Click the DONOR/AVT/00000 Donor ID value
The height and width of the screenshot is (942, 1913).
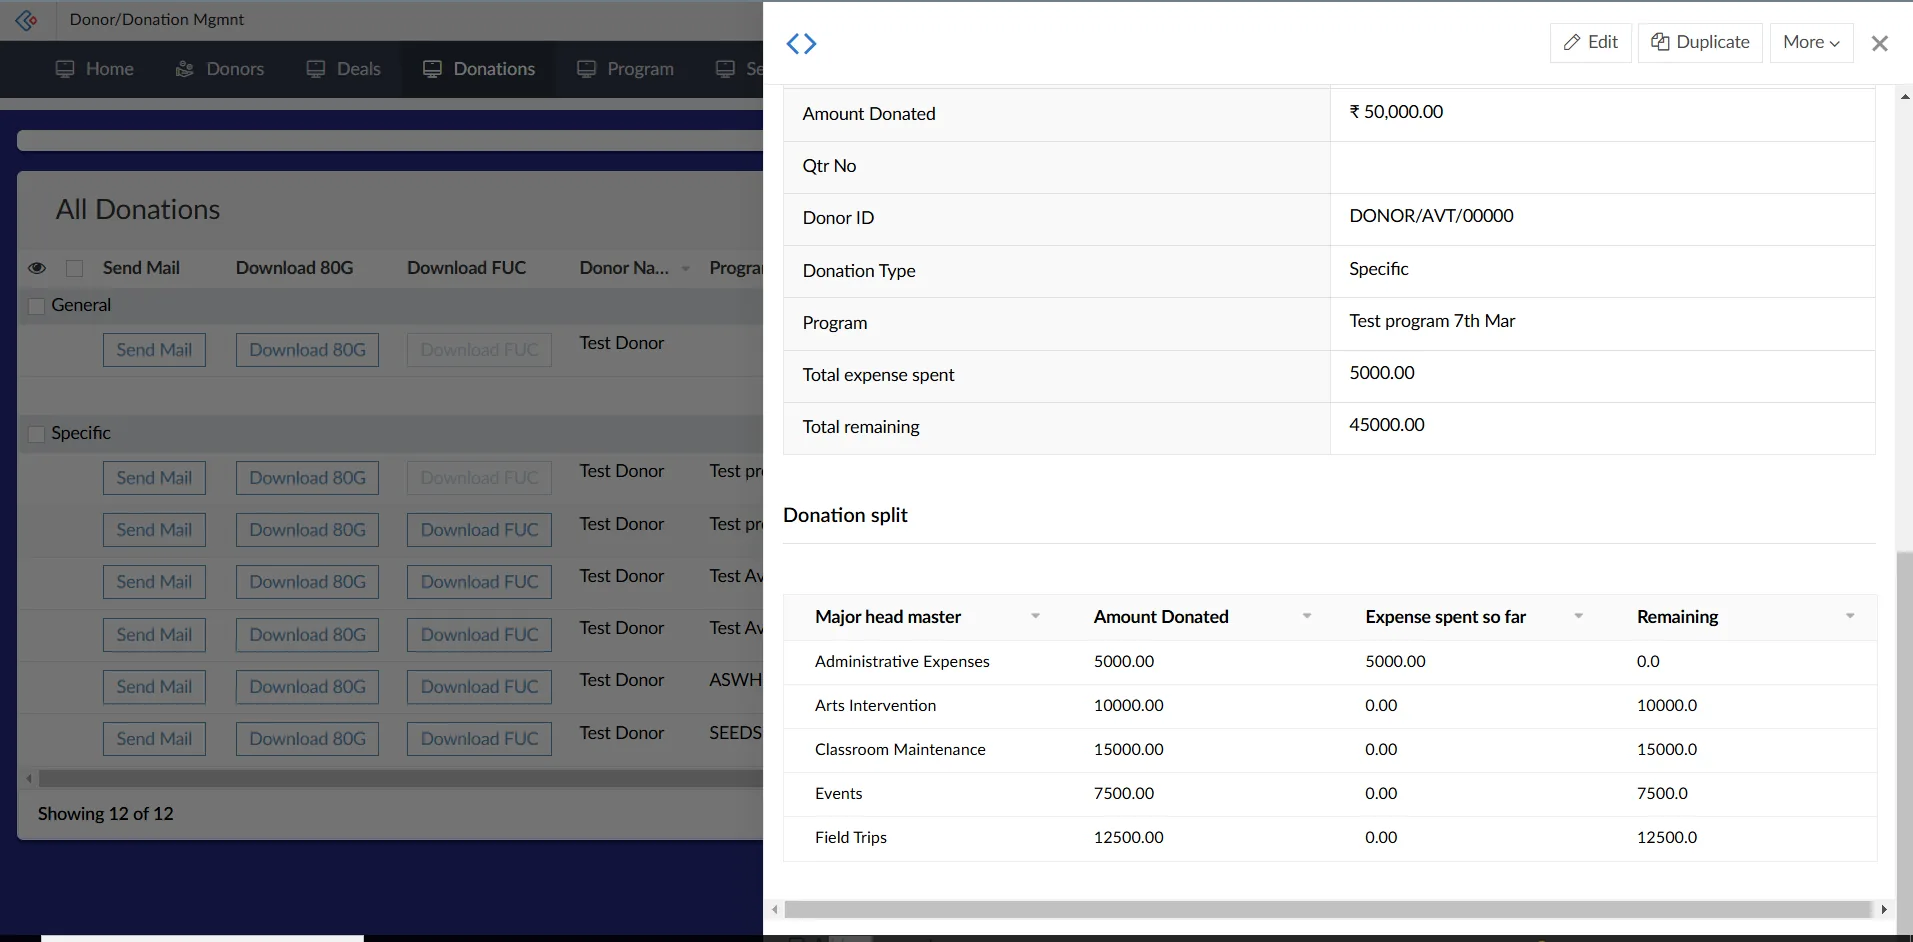(1431, 216)
